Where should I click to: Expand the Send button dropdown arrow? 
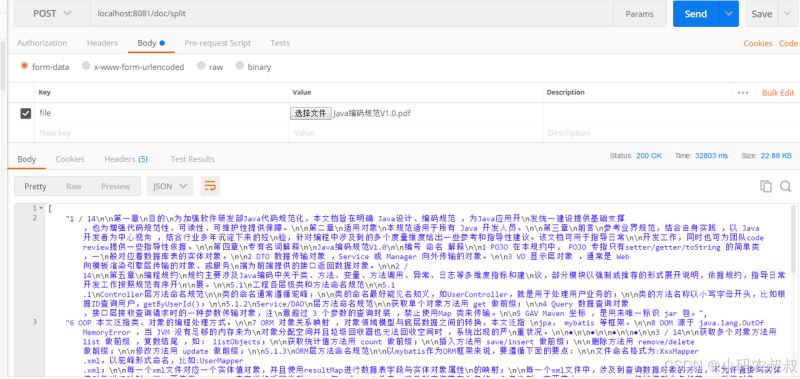pos(729,14)
